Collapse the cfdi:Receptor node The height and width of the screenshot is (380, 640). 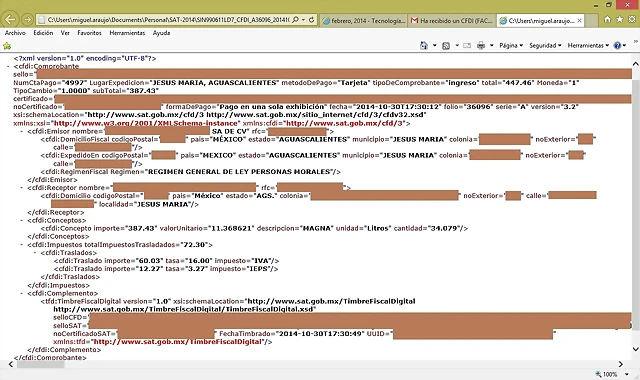click(22, 188)
